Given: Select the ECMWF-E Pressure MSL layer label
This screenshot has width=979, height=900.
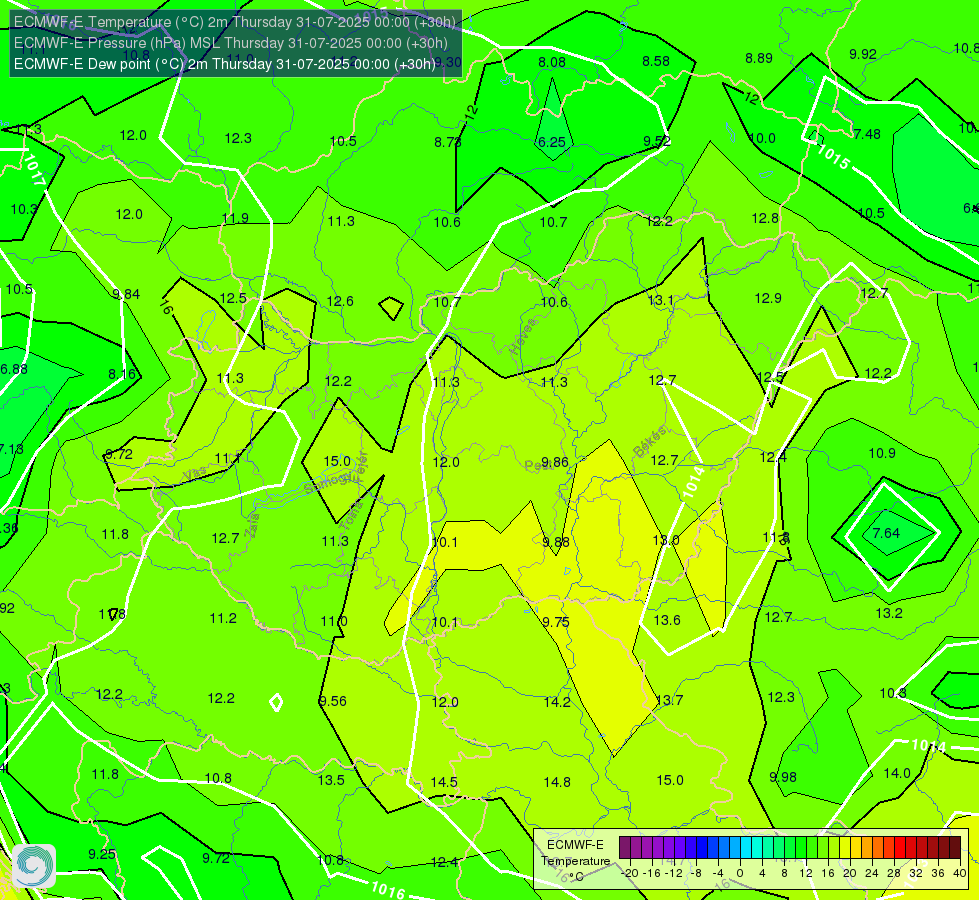Looking at the screenshot, I should pos(230,43).
